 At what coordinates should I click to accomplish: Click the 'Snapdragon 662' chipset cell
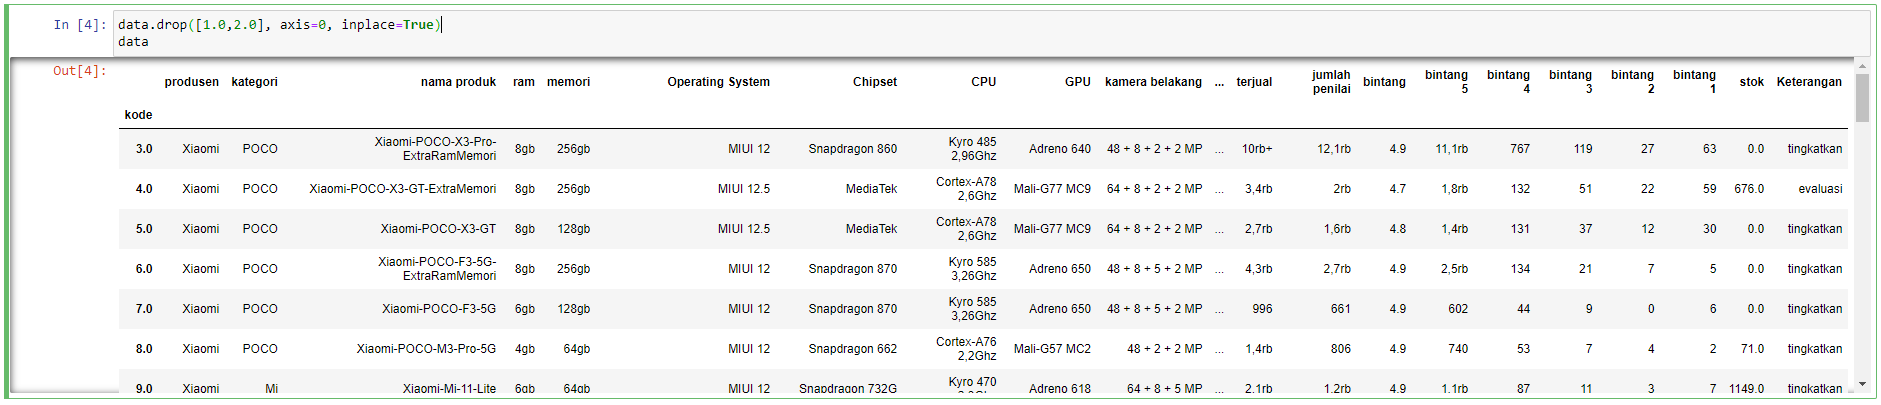[x=853, y=349]
